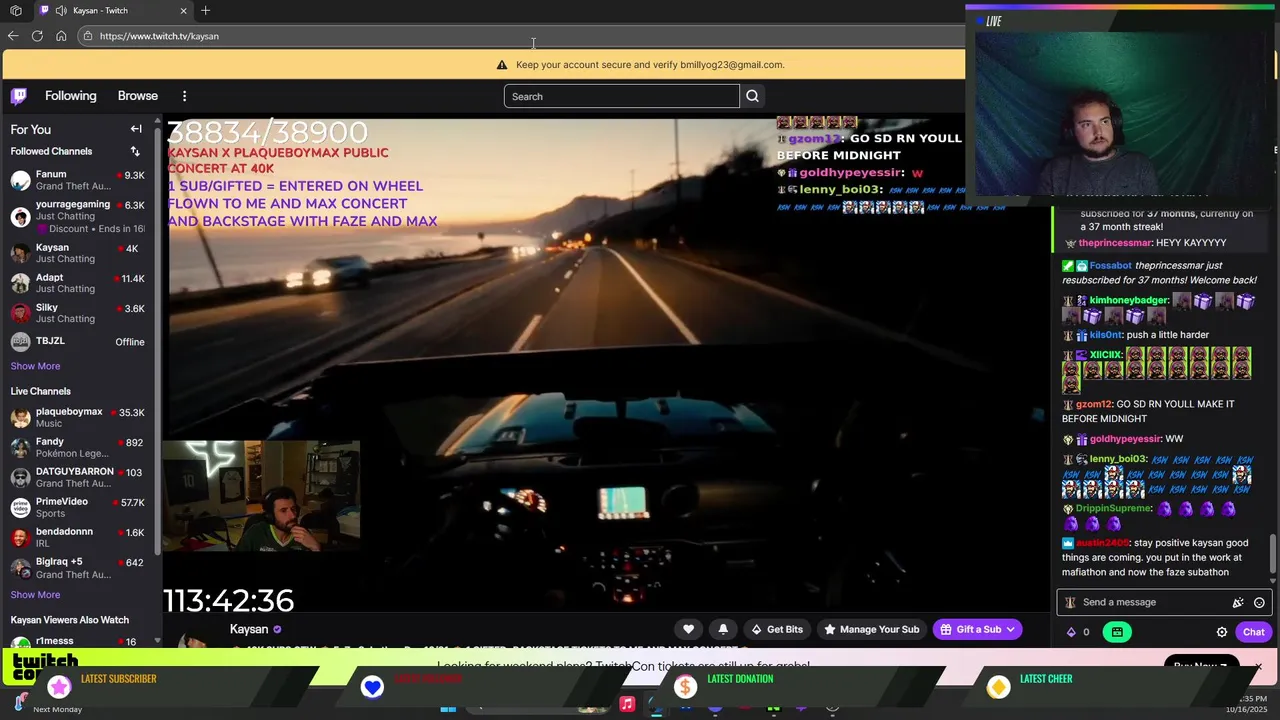Click Fossabot username in chat
The image size is (1280, 720).
coord(1110,266)
